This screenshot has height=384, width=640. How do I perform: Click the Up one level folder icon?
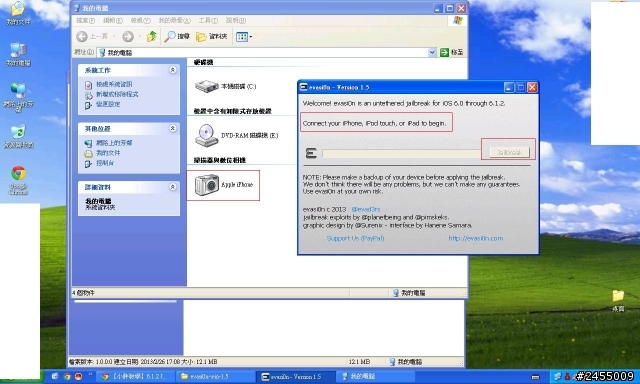[151, 37]
